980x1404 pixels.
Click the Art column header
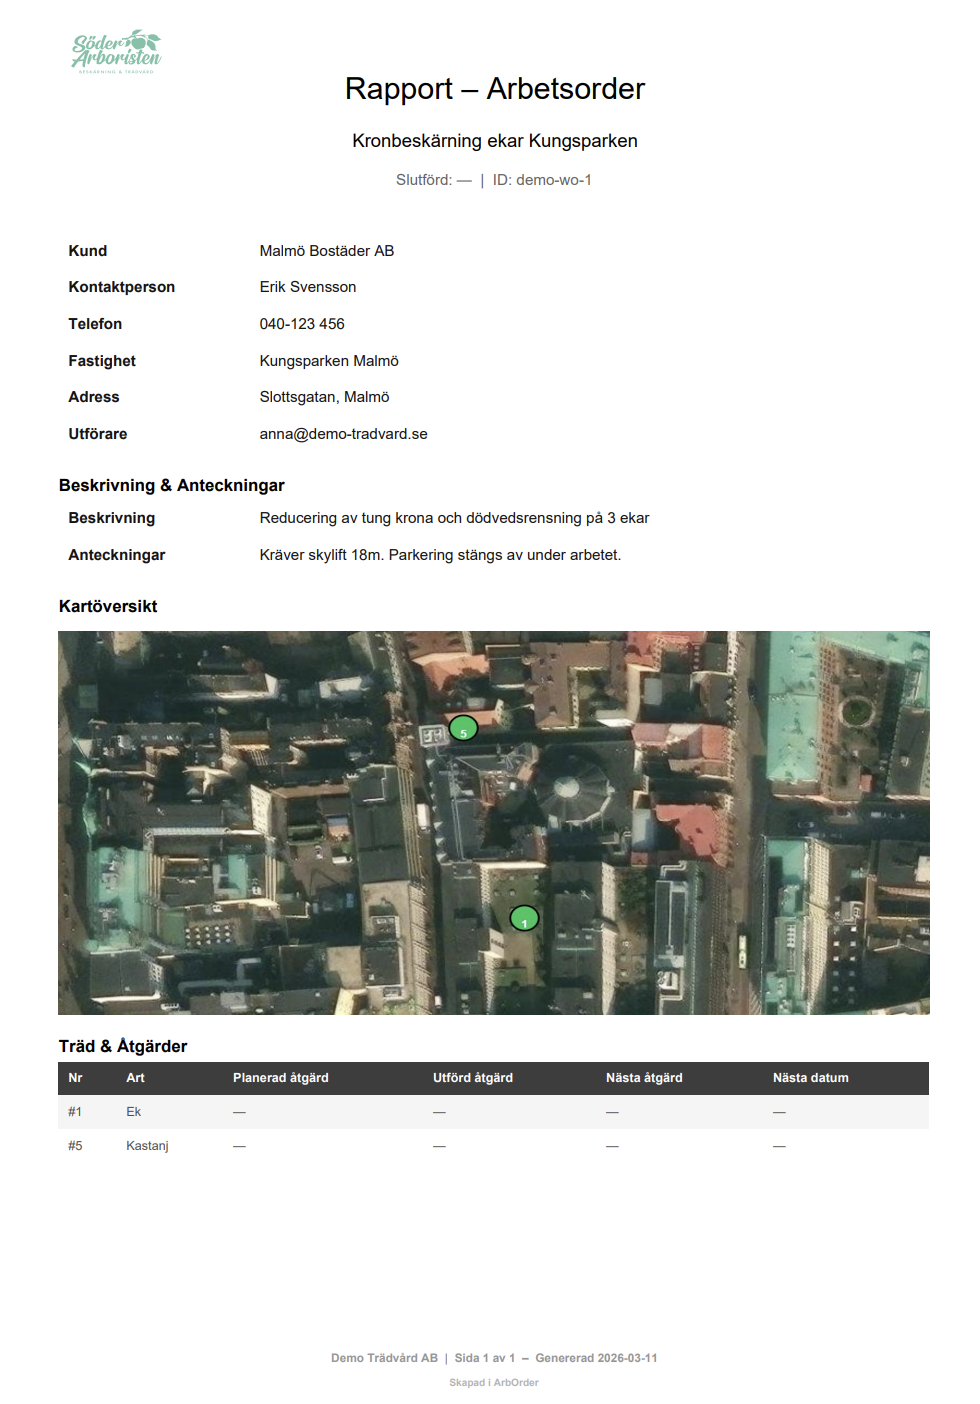pyautogui.click(x=135, y=1078)
